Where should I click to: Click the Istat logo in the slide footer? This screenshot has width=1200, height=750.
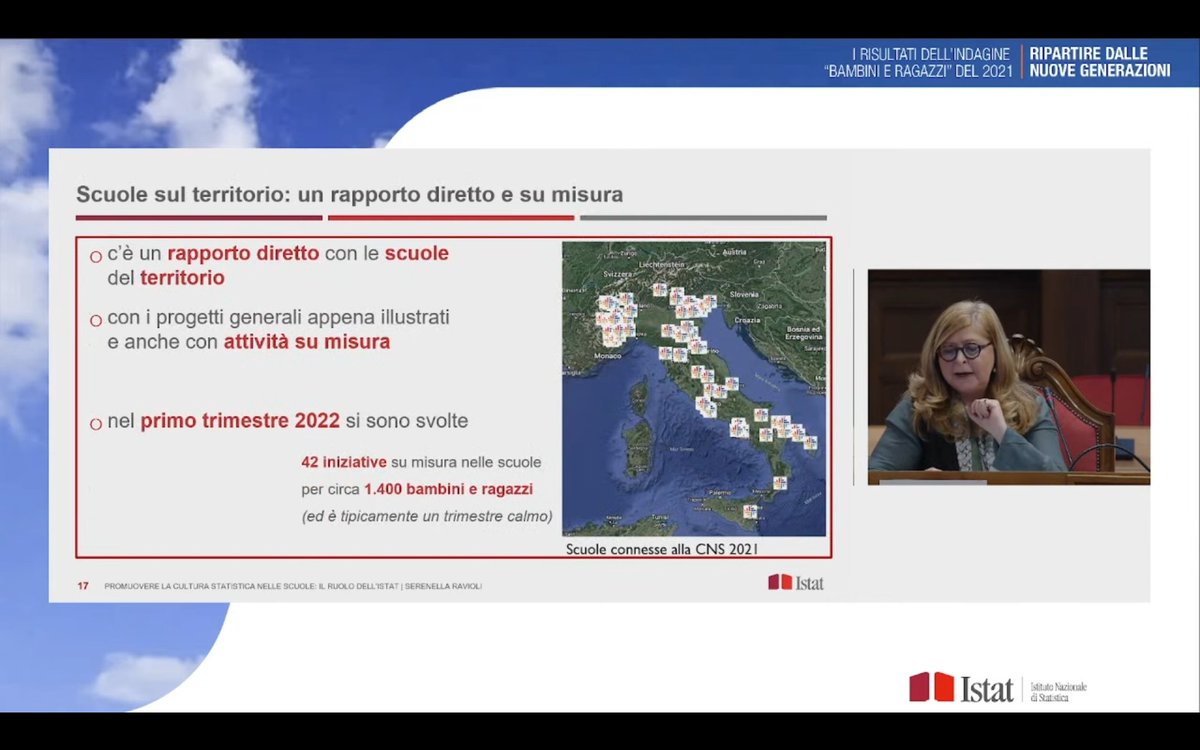pos(796,582)
